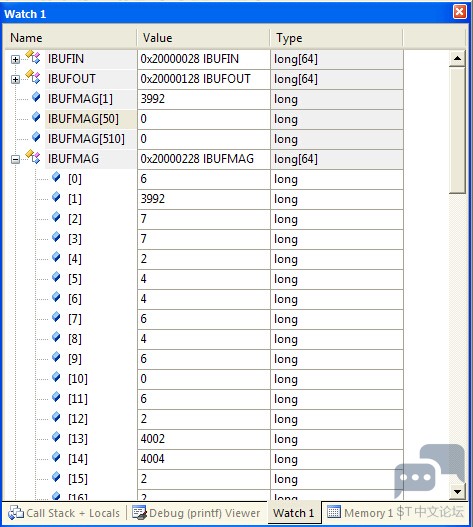Collapse the IBUFMAG array node
473x527 pixels.
point(15,159)
